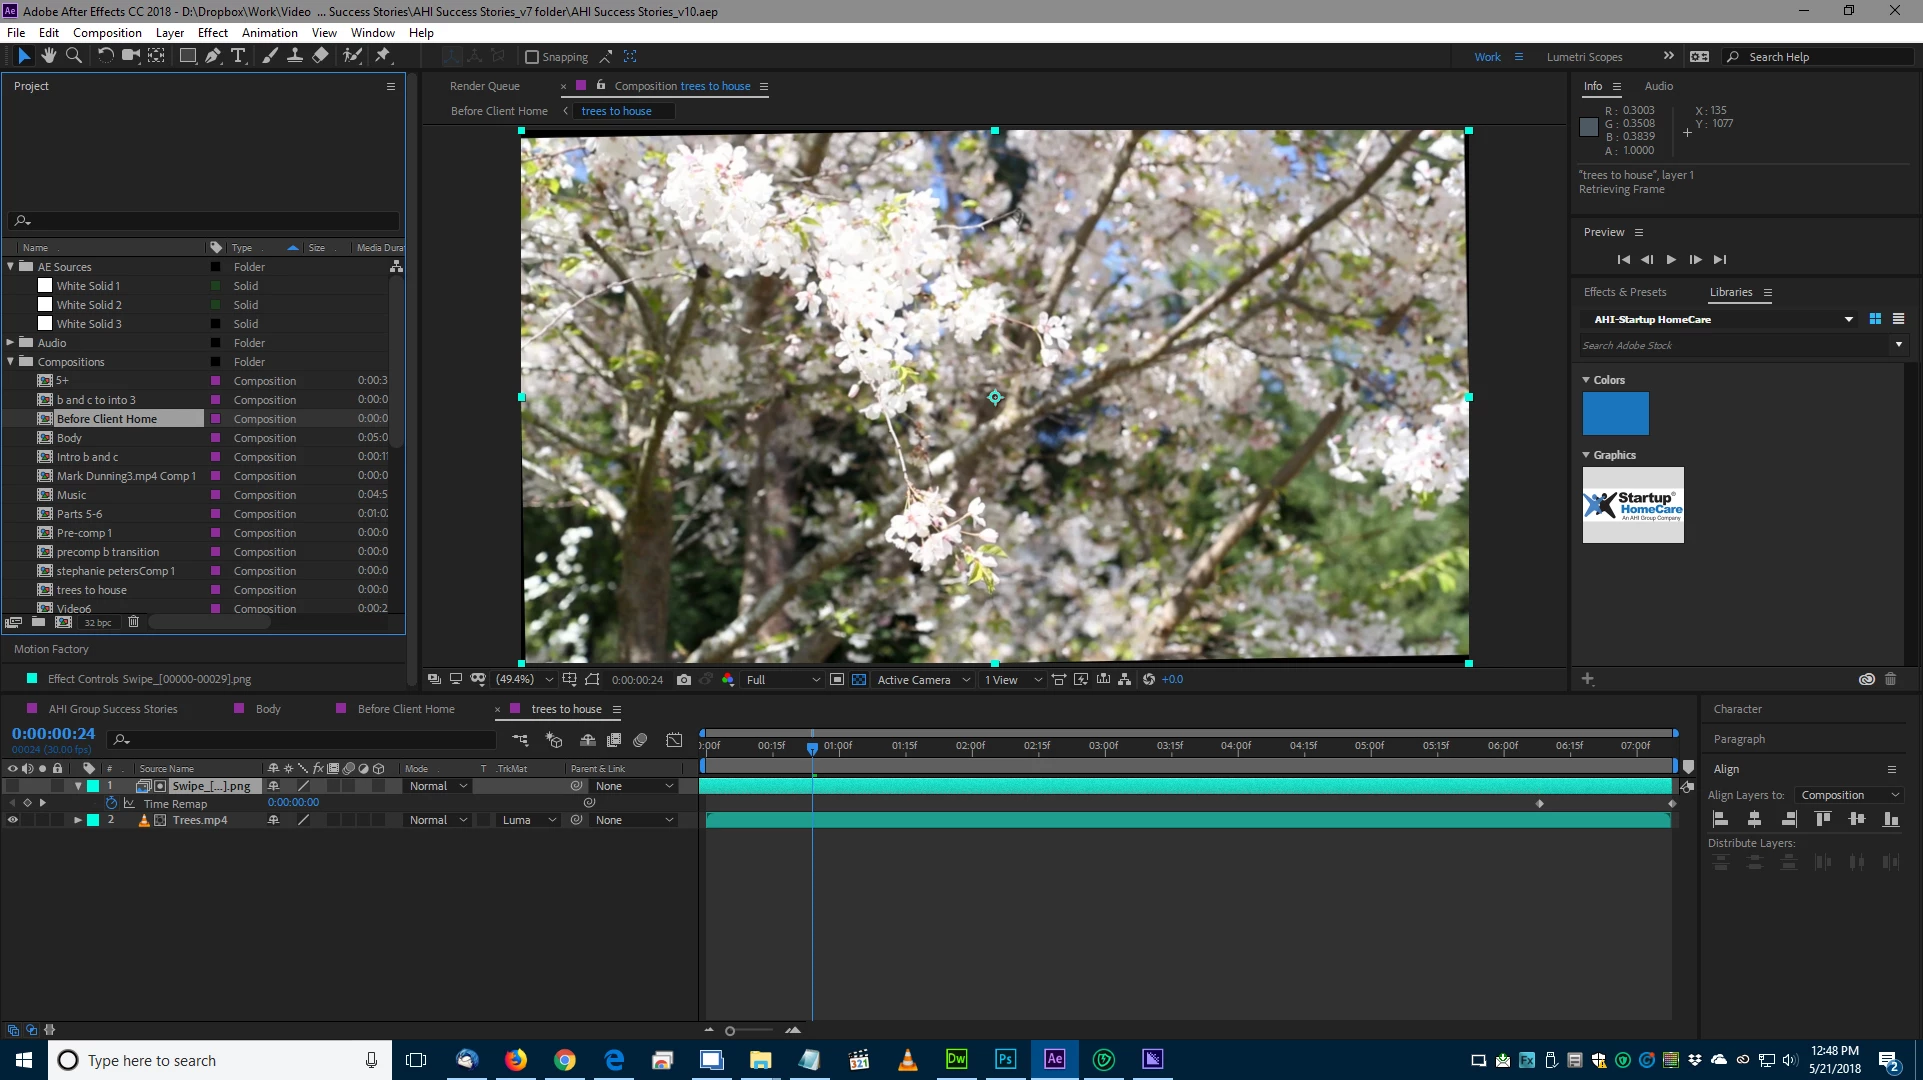Select the Clone Stamp tool
The image size is (1923, 1080).
[295, 56]
